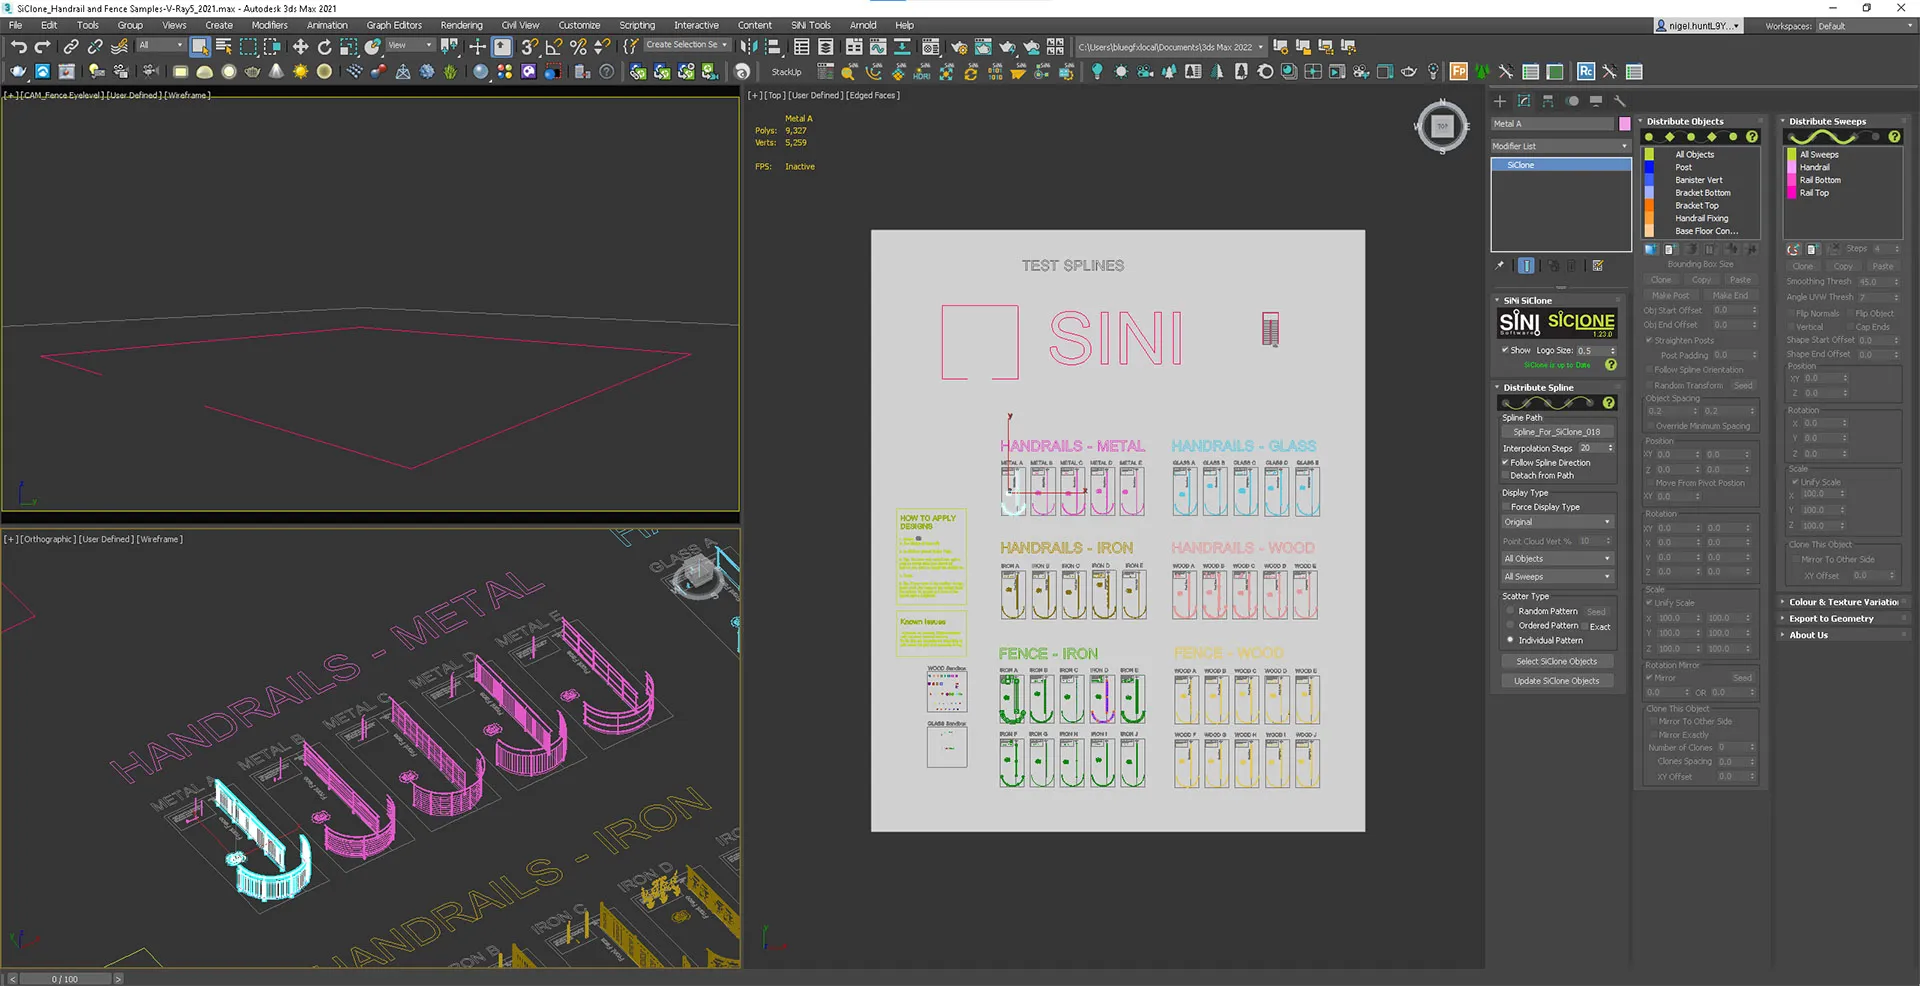The width and height of the screenshot is (1920, 986).
Task: Click the Update SiClone Objects button
Action: (1557, 681)
